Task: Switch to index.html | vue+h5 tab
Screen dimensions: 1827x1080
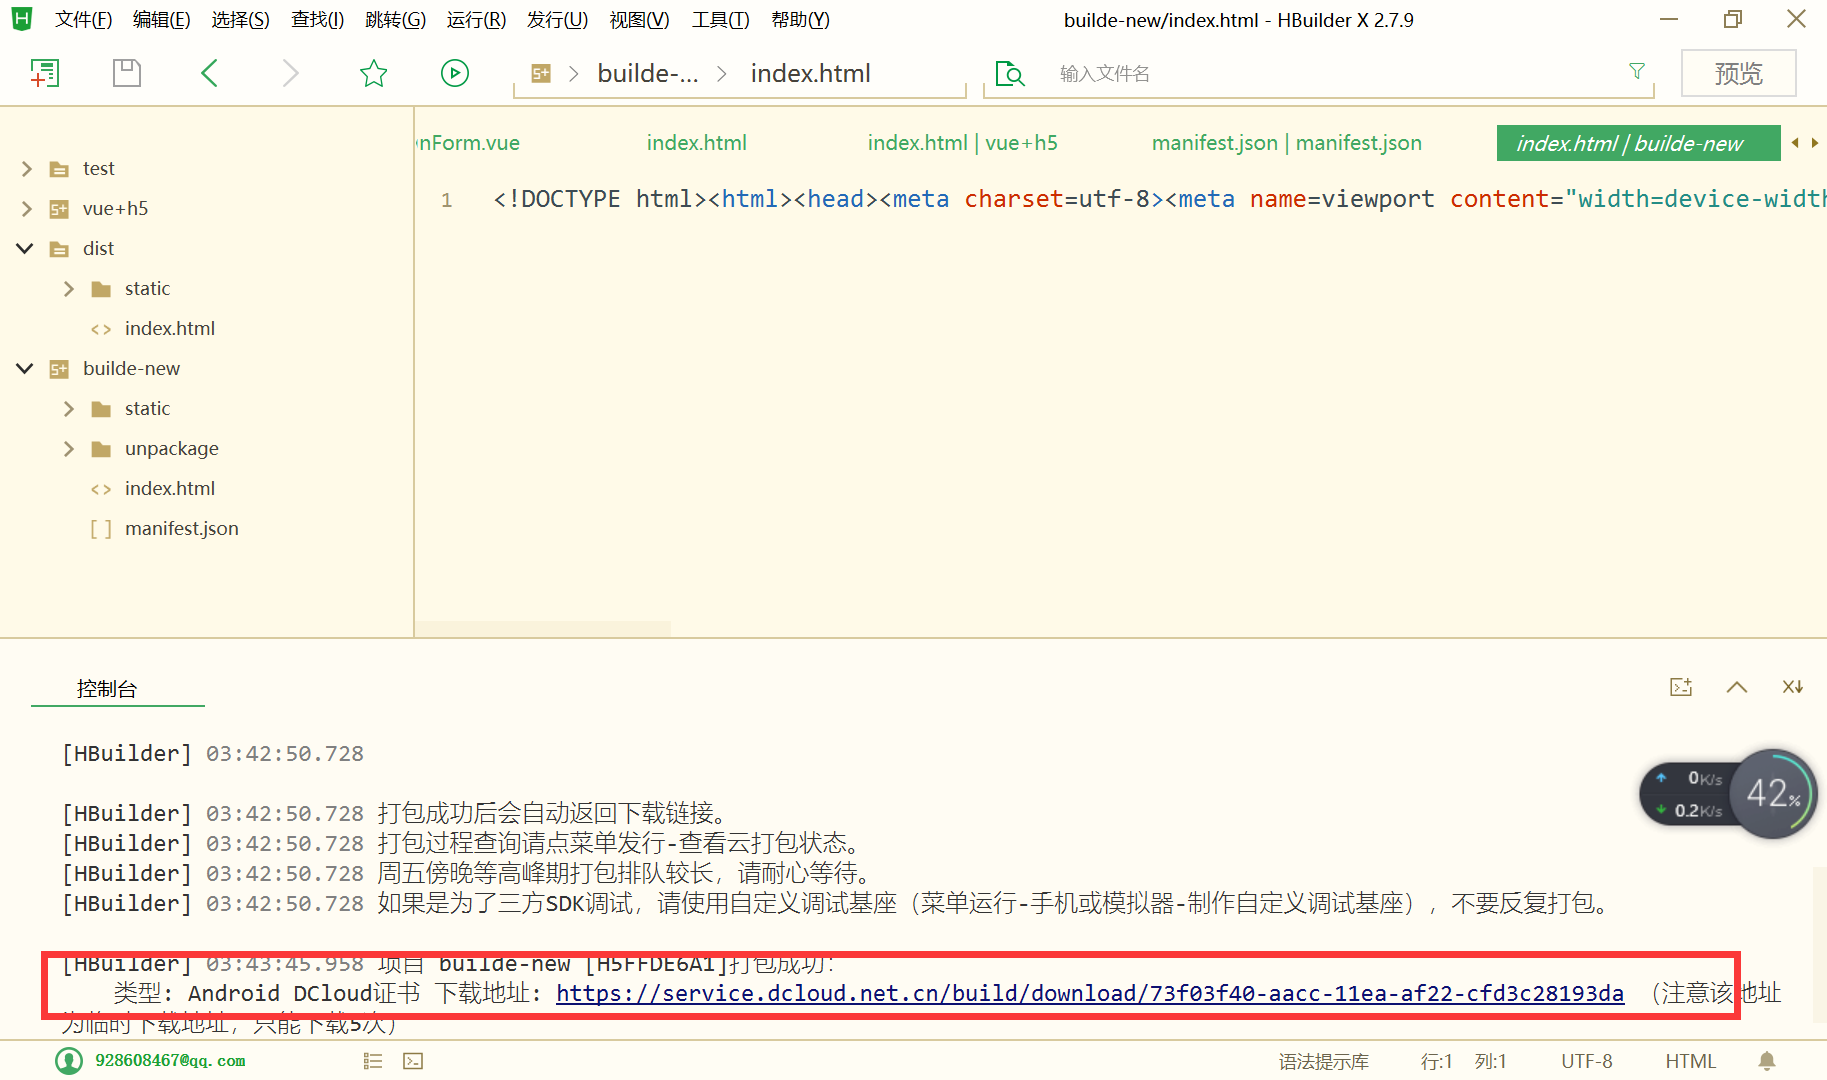Action: tap(963, 143)
